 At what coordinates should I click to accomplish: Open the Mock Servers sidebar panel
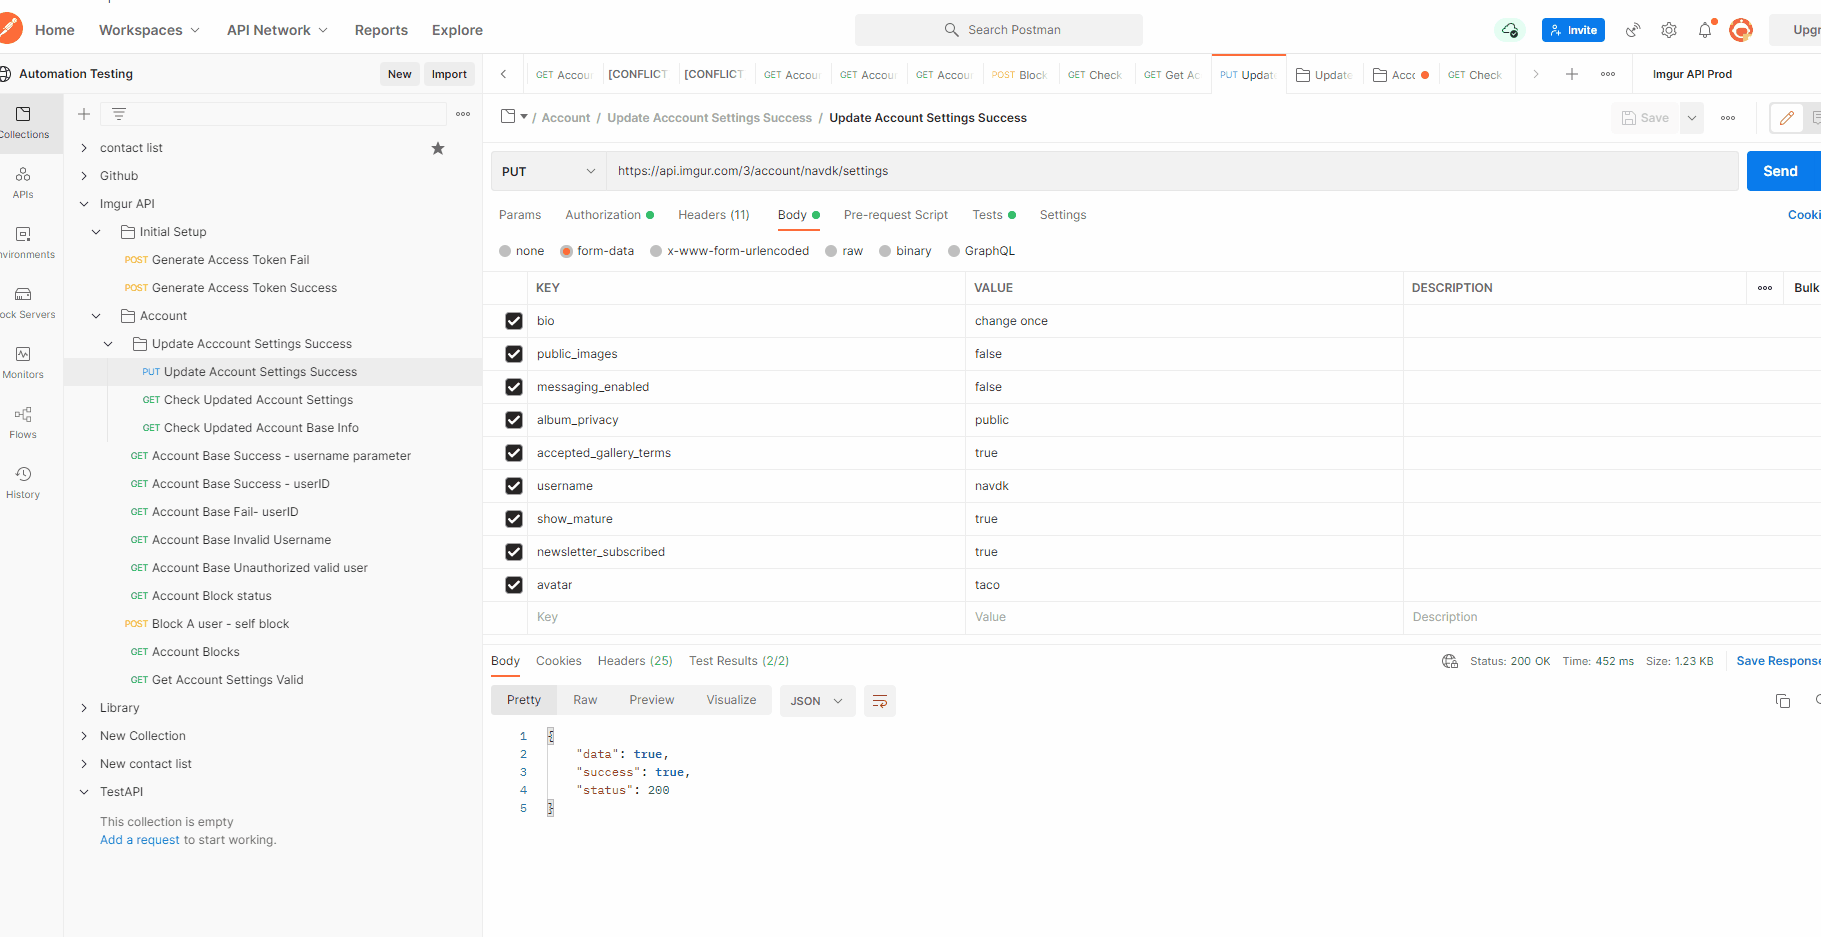[x=24, y=303]
